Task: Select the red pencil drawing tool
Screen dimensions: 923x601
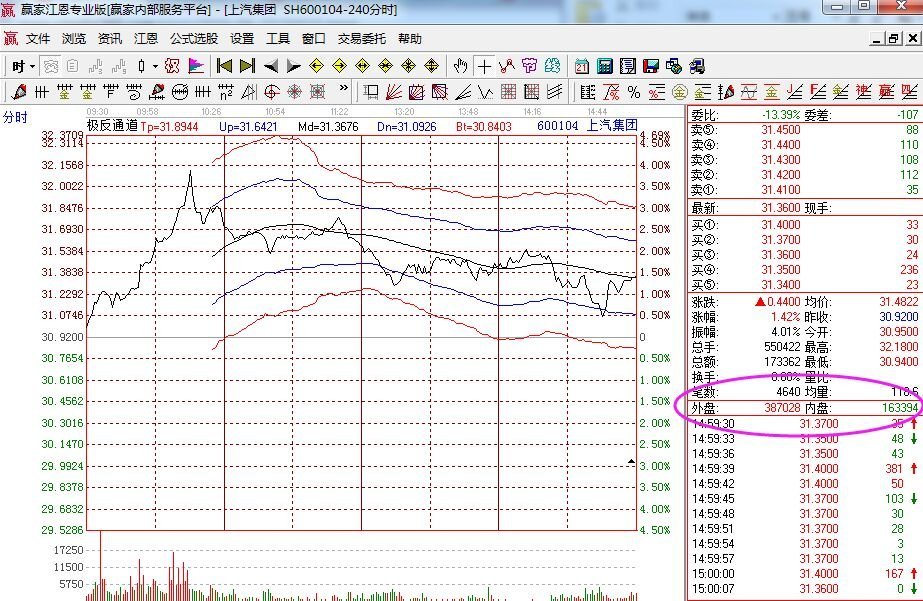Action: [19, 92]
